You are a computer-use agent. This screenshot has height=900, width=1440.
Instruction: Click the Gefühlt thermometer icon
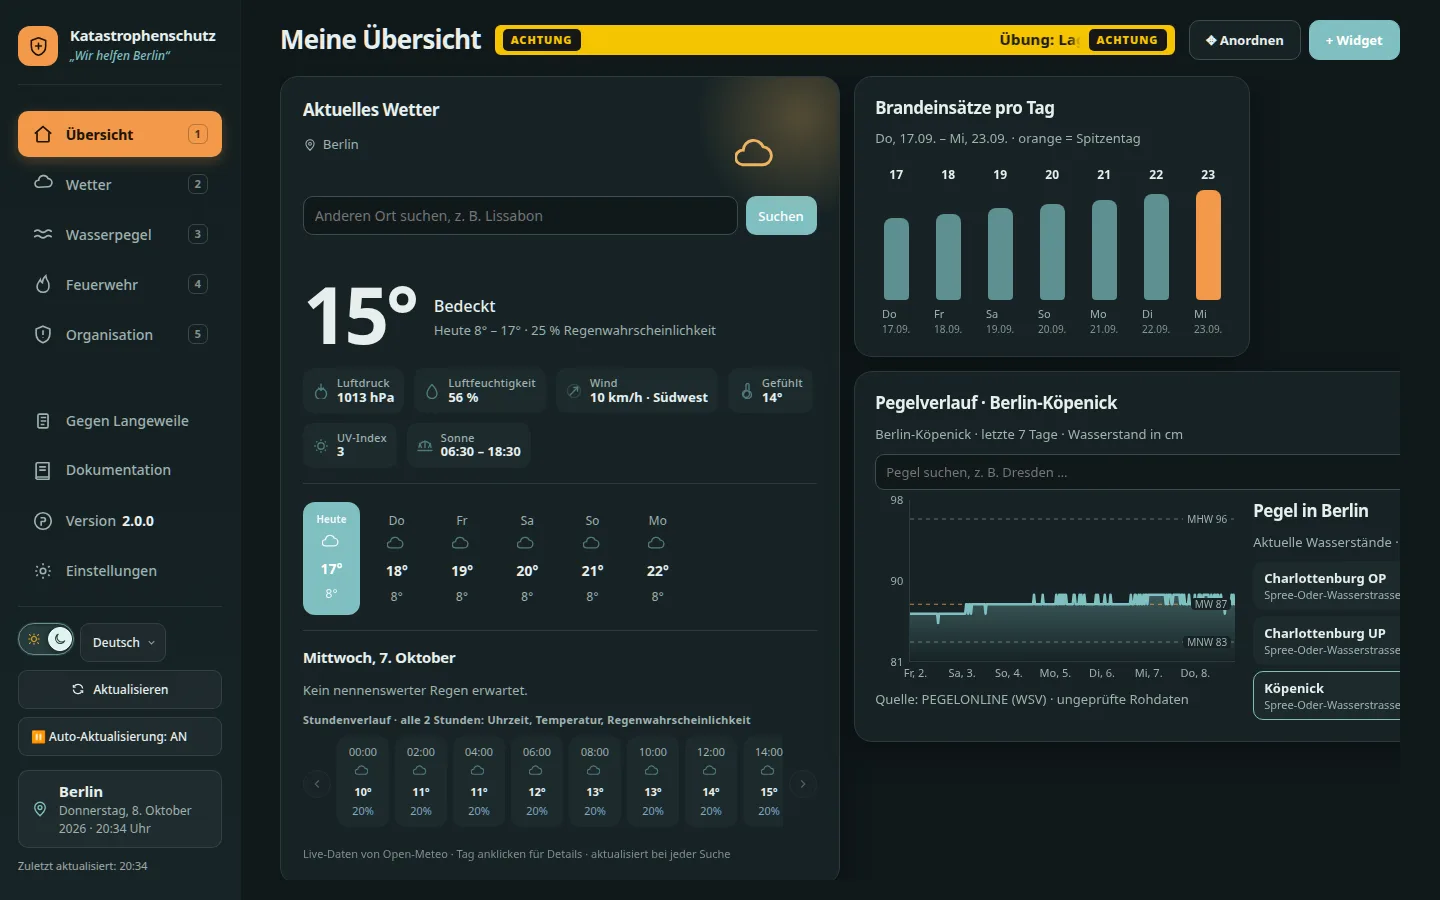click(x=746, y=391)
